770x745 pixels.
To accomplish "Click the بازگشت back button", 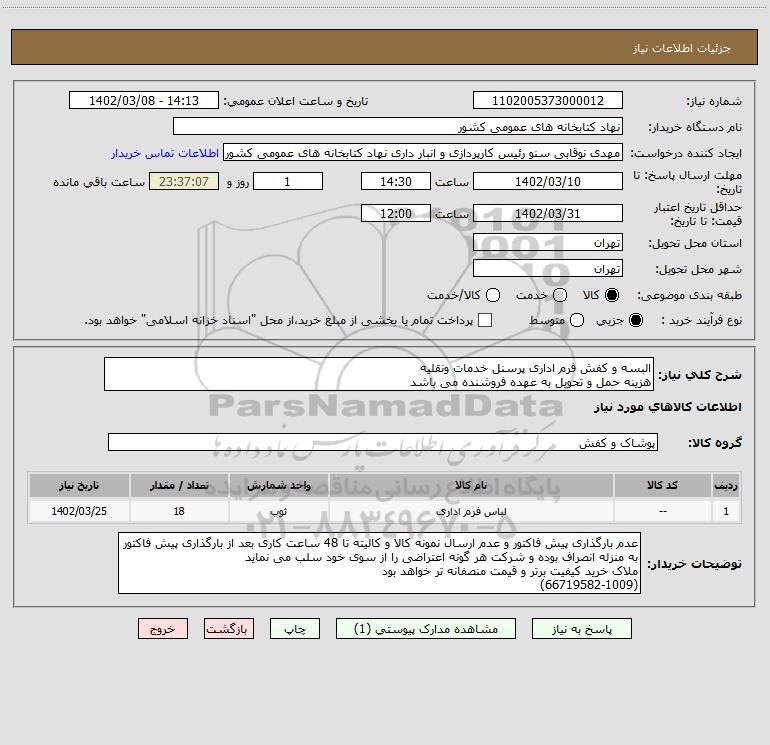I will 229,629.
